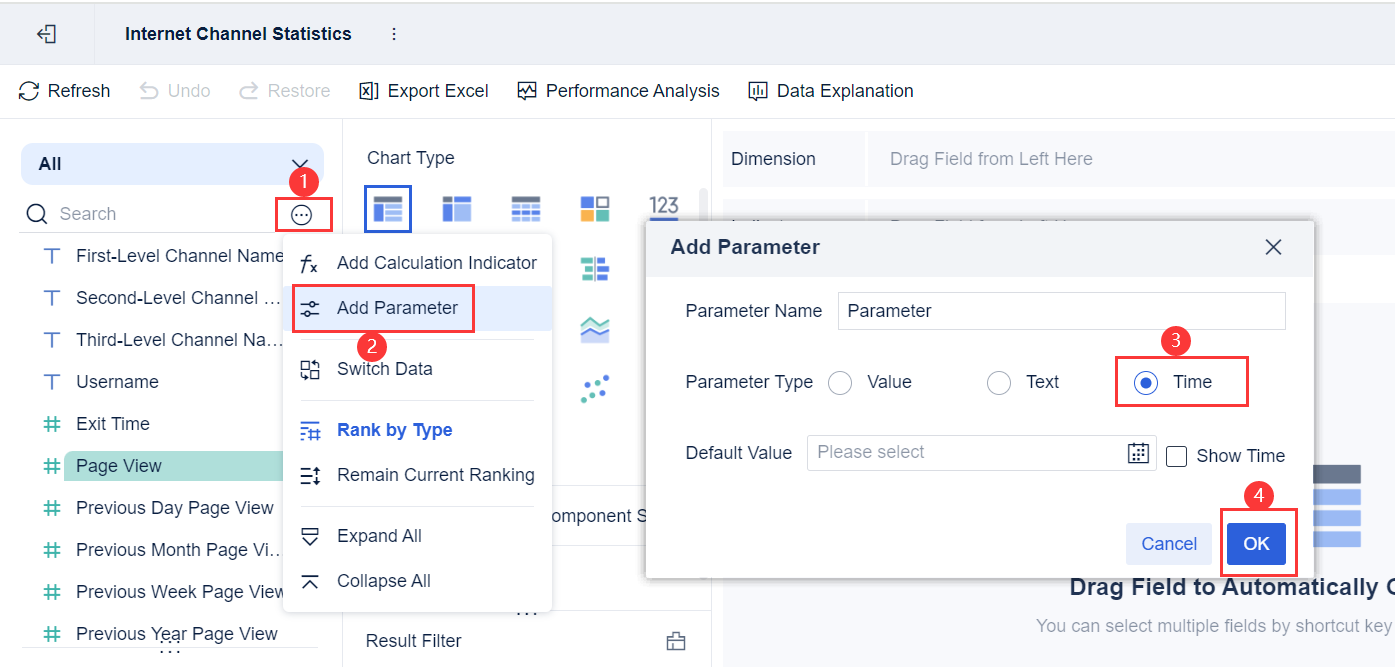Viewport: 1395px width, 667px height.
Task: Click the field list more-options icon
Action: 301,214
